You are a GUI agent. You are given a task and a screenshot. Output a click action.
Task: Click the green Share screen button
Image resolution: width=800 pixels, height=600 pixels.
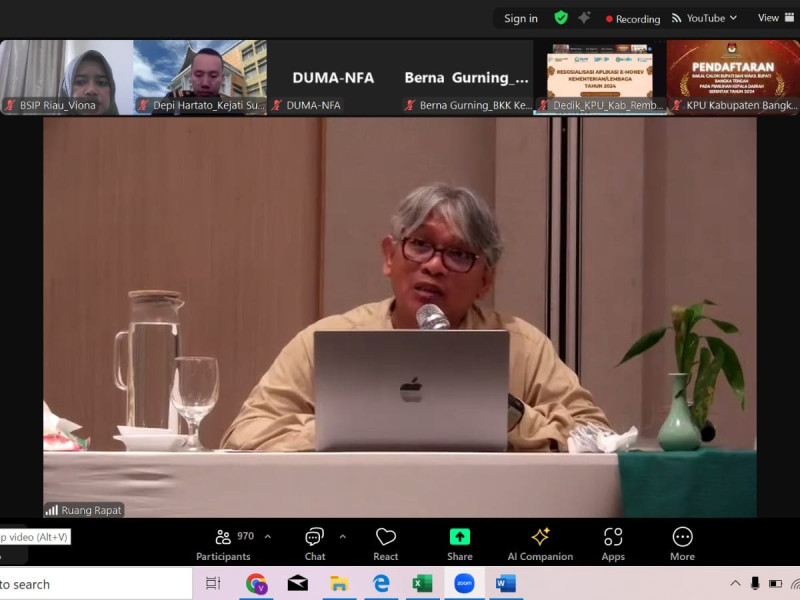click(460, 543)
